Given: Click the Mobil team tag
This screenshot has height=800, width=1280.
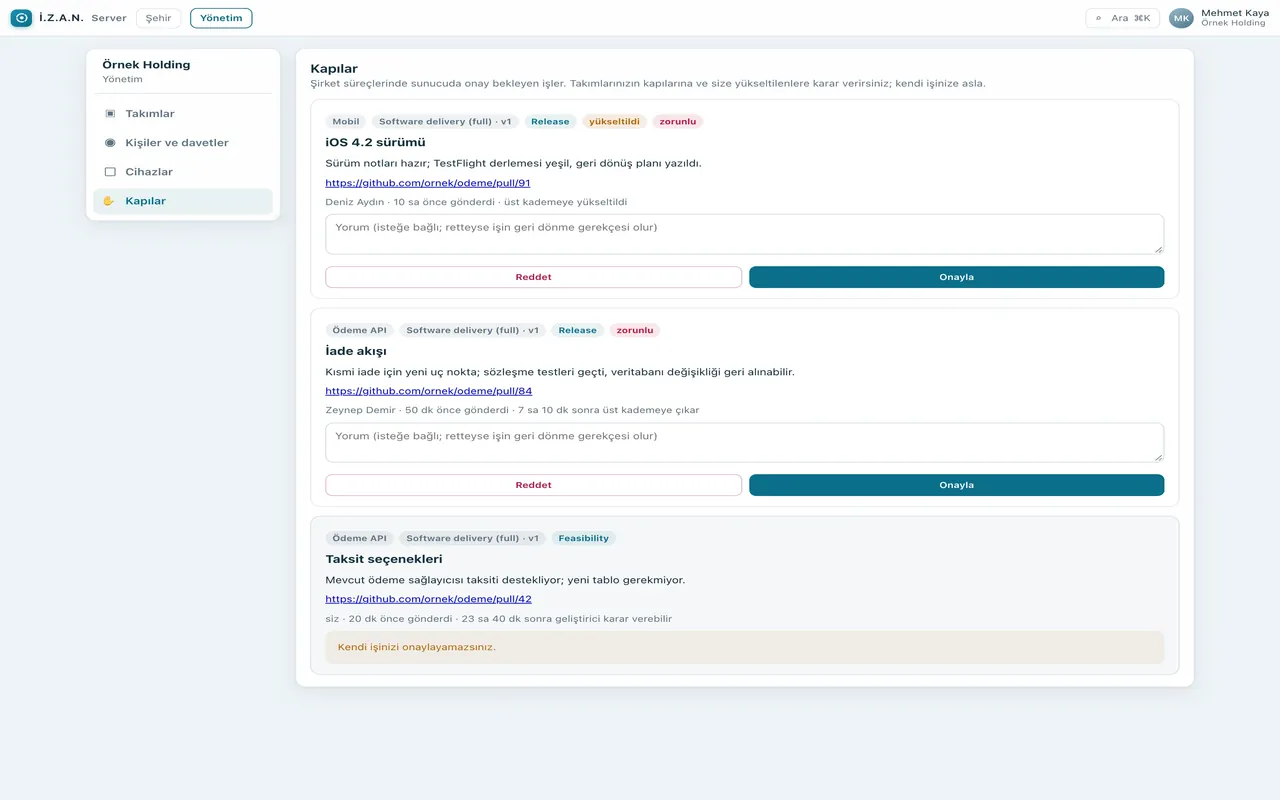Looking at the screenshot, I should pyautogui.click(x=346, y=122).
